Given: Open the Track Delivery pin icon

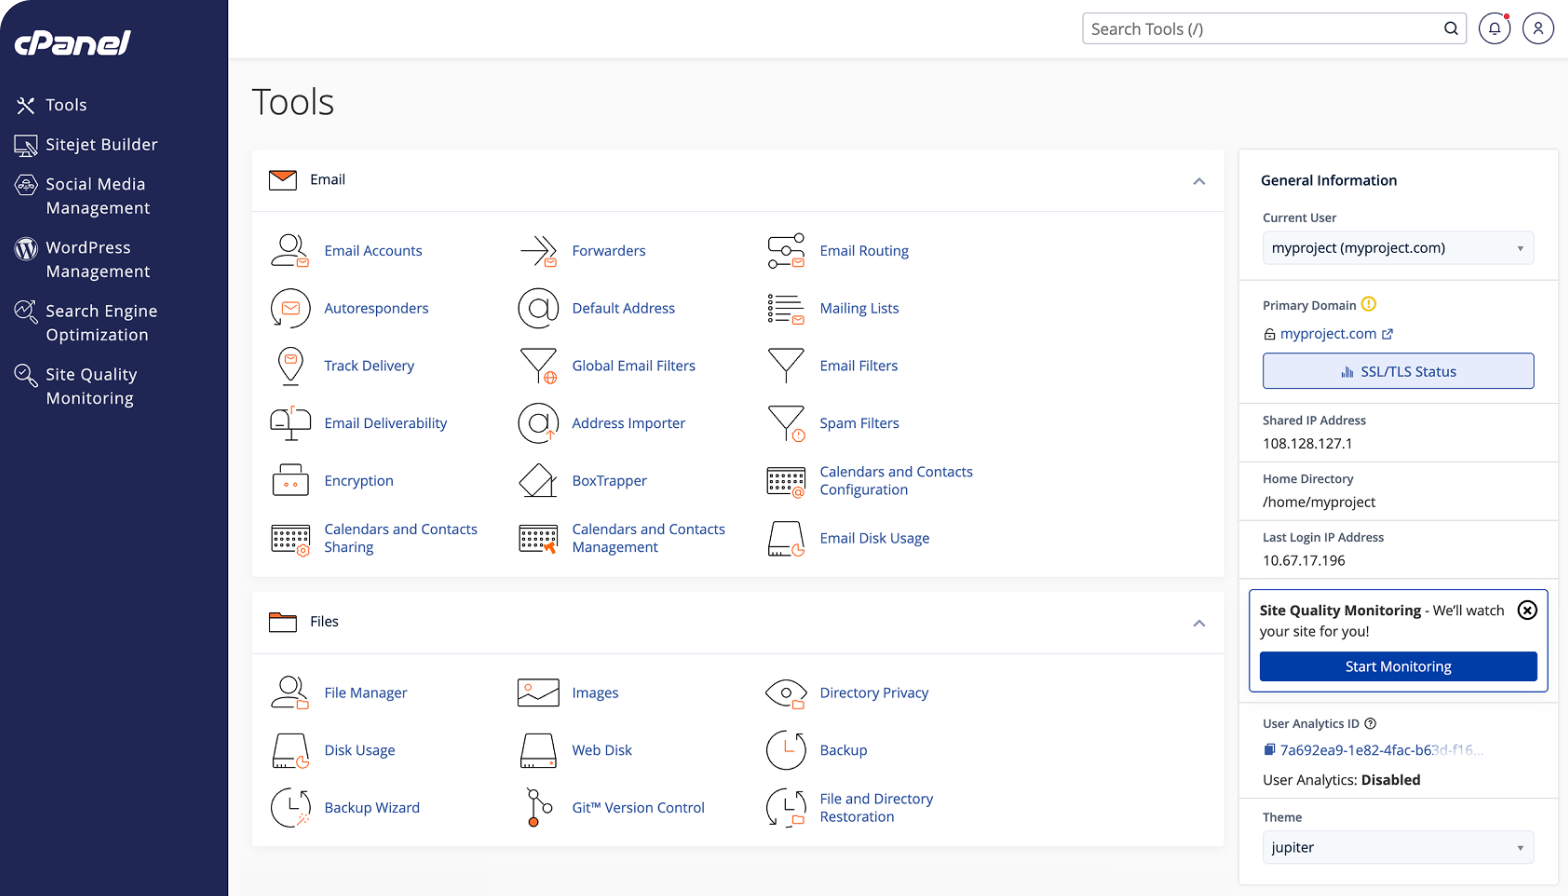Looking at the screenshot, I should [x=290, y=366].
